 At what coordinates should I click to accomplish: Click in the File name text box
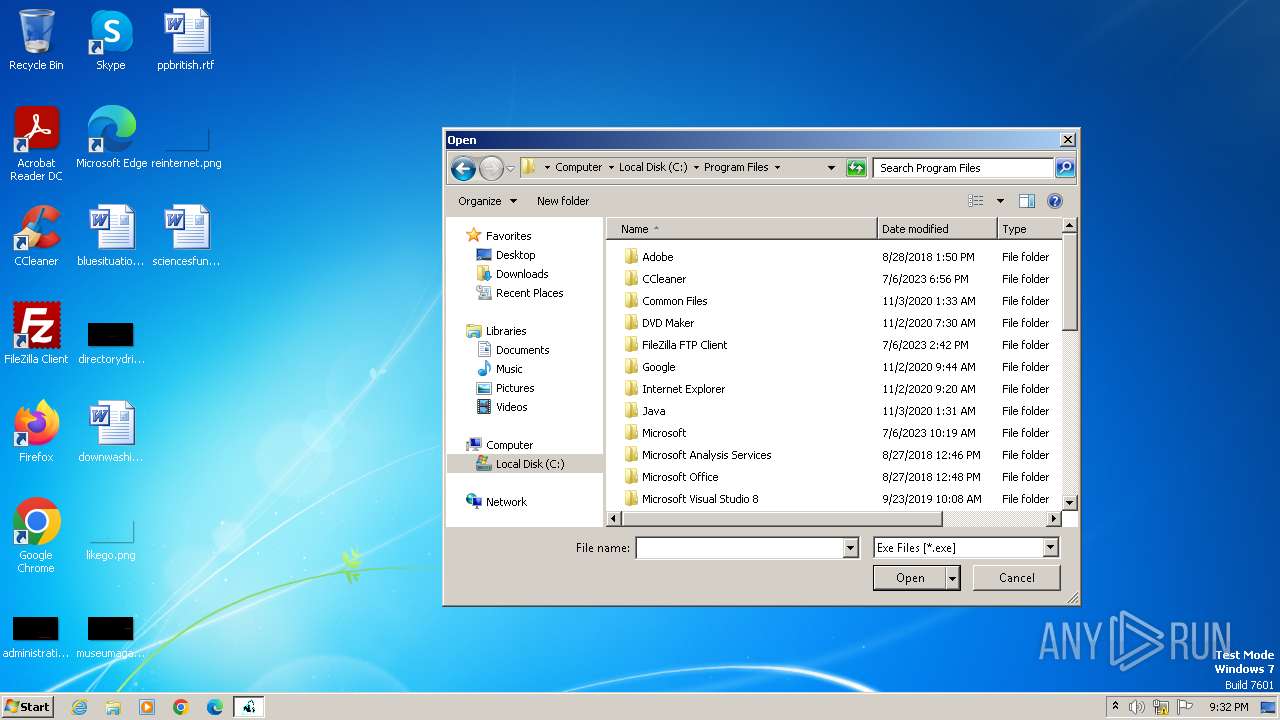(x=740, y=548)
